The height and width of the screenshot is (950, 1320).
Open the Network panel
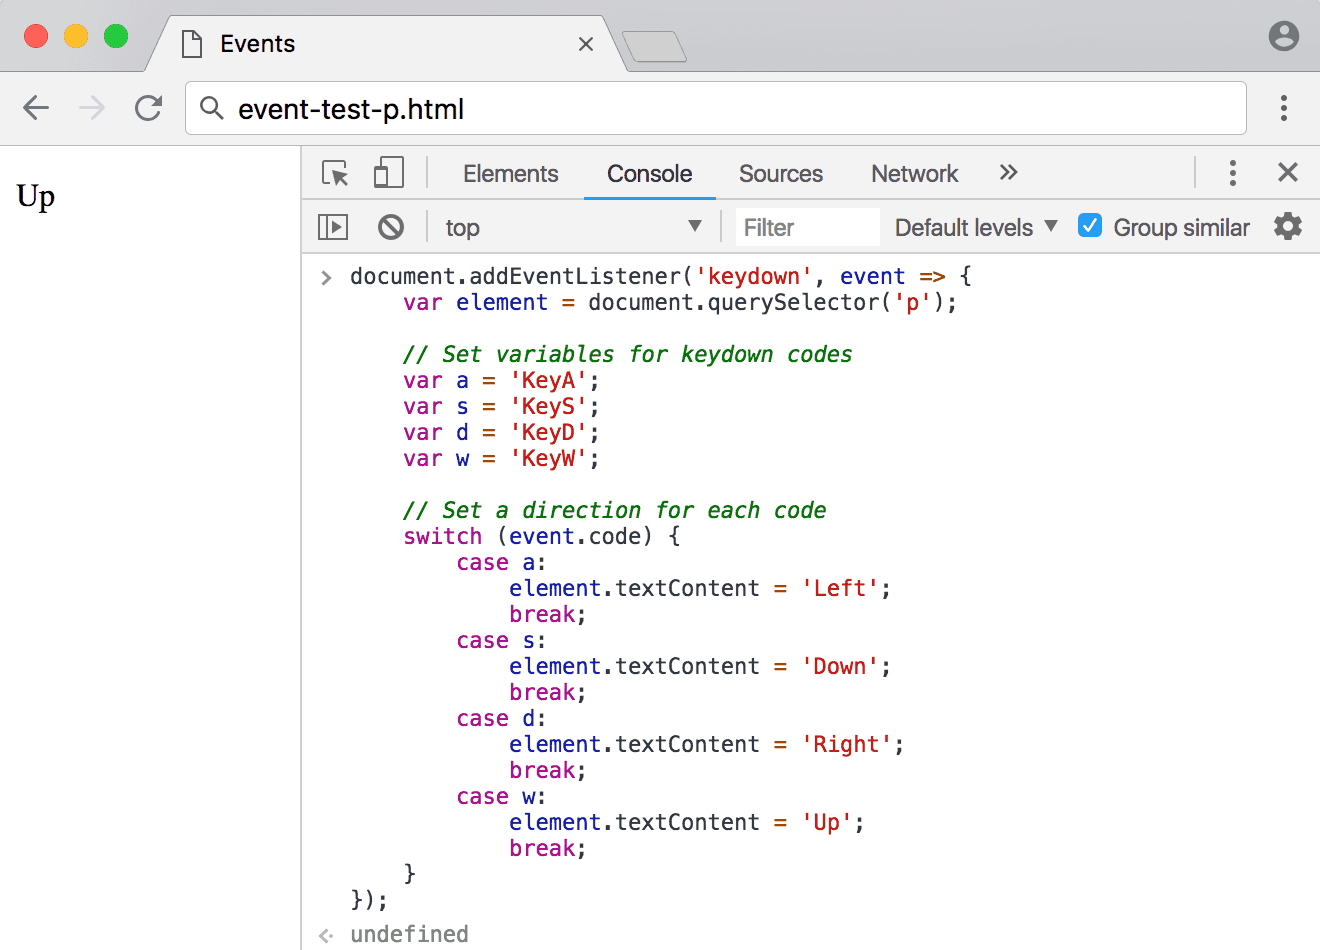913,172
